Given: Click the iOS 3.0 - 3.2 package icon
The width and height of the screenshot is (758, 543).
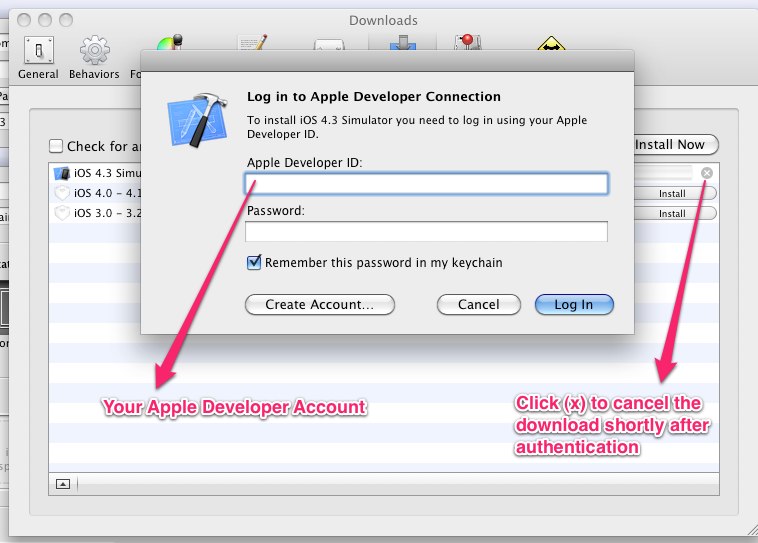Looking at the screenshot, I should [x=62, y=213].
